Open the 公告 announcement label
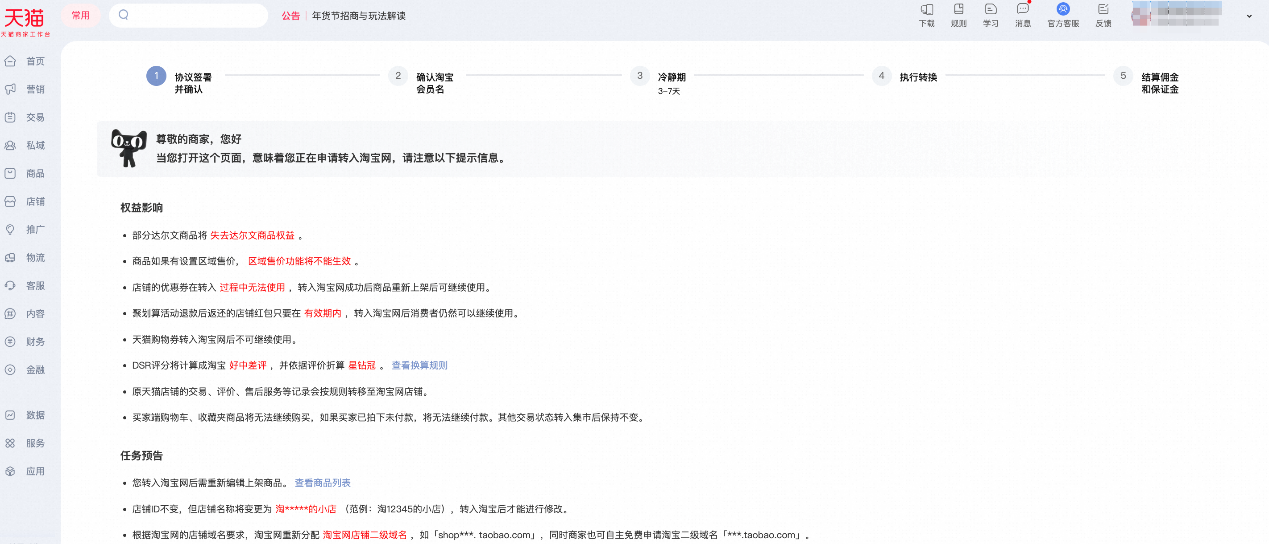 (291, 16)
